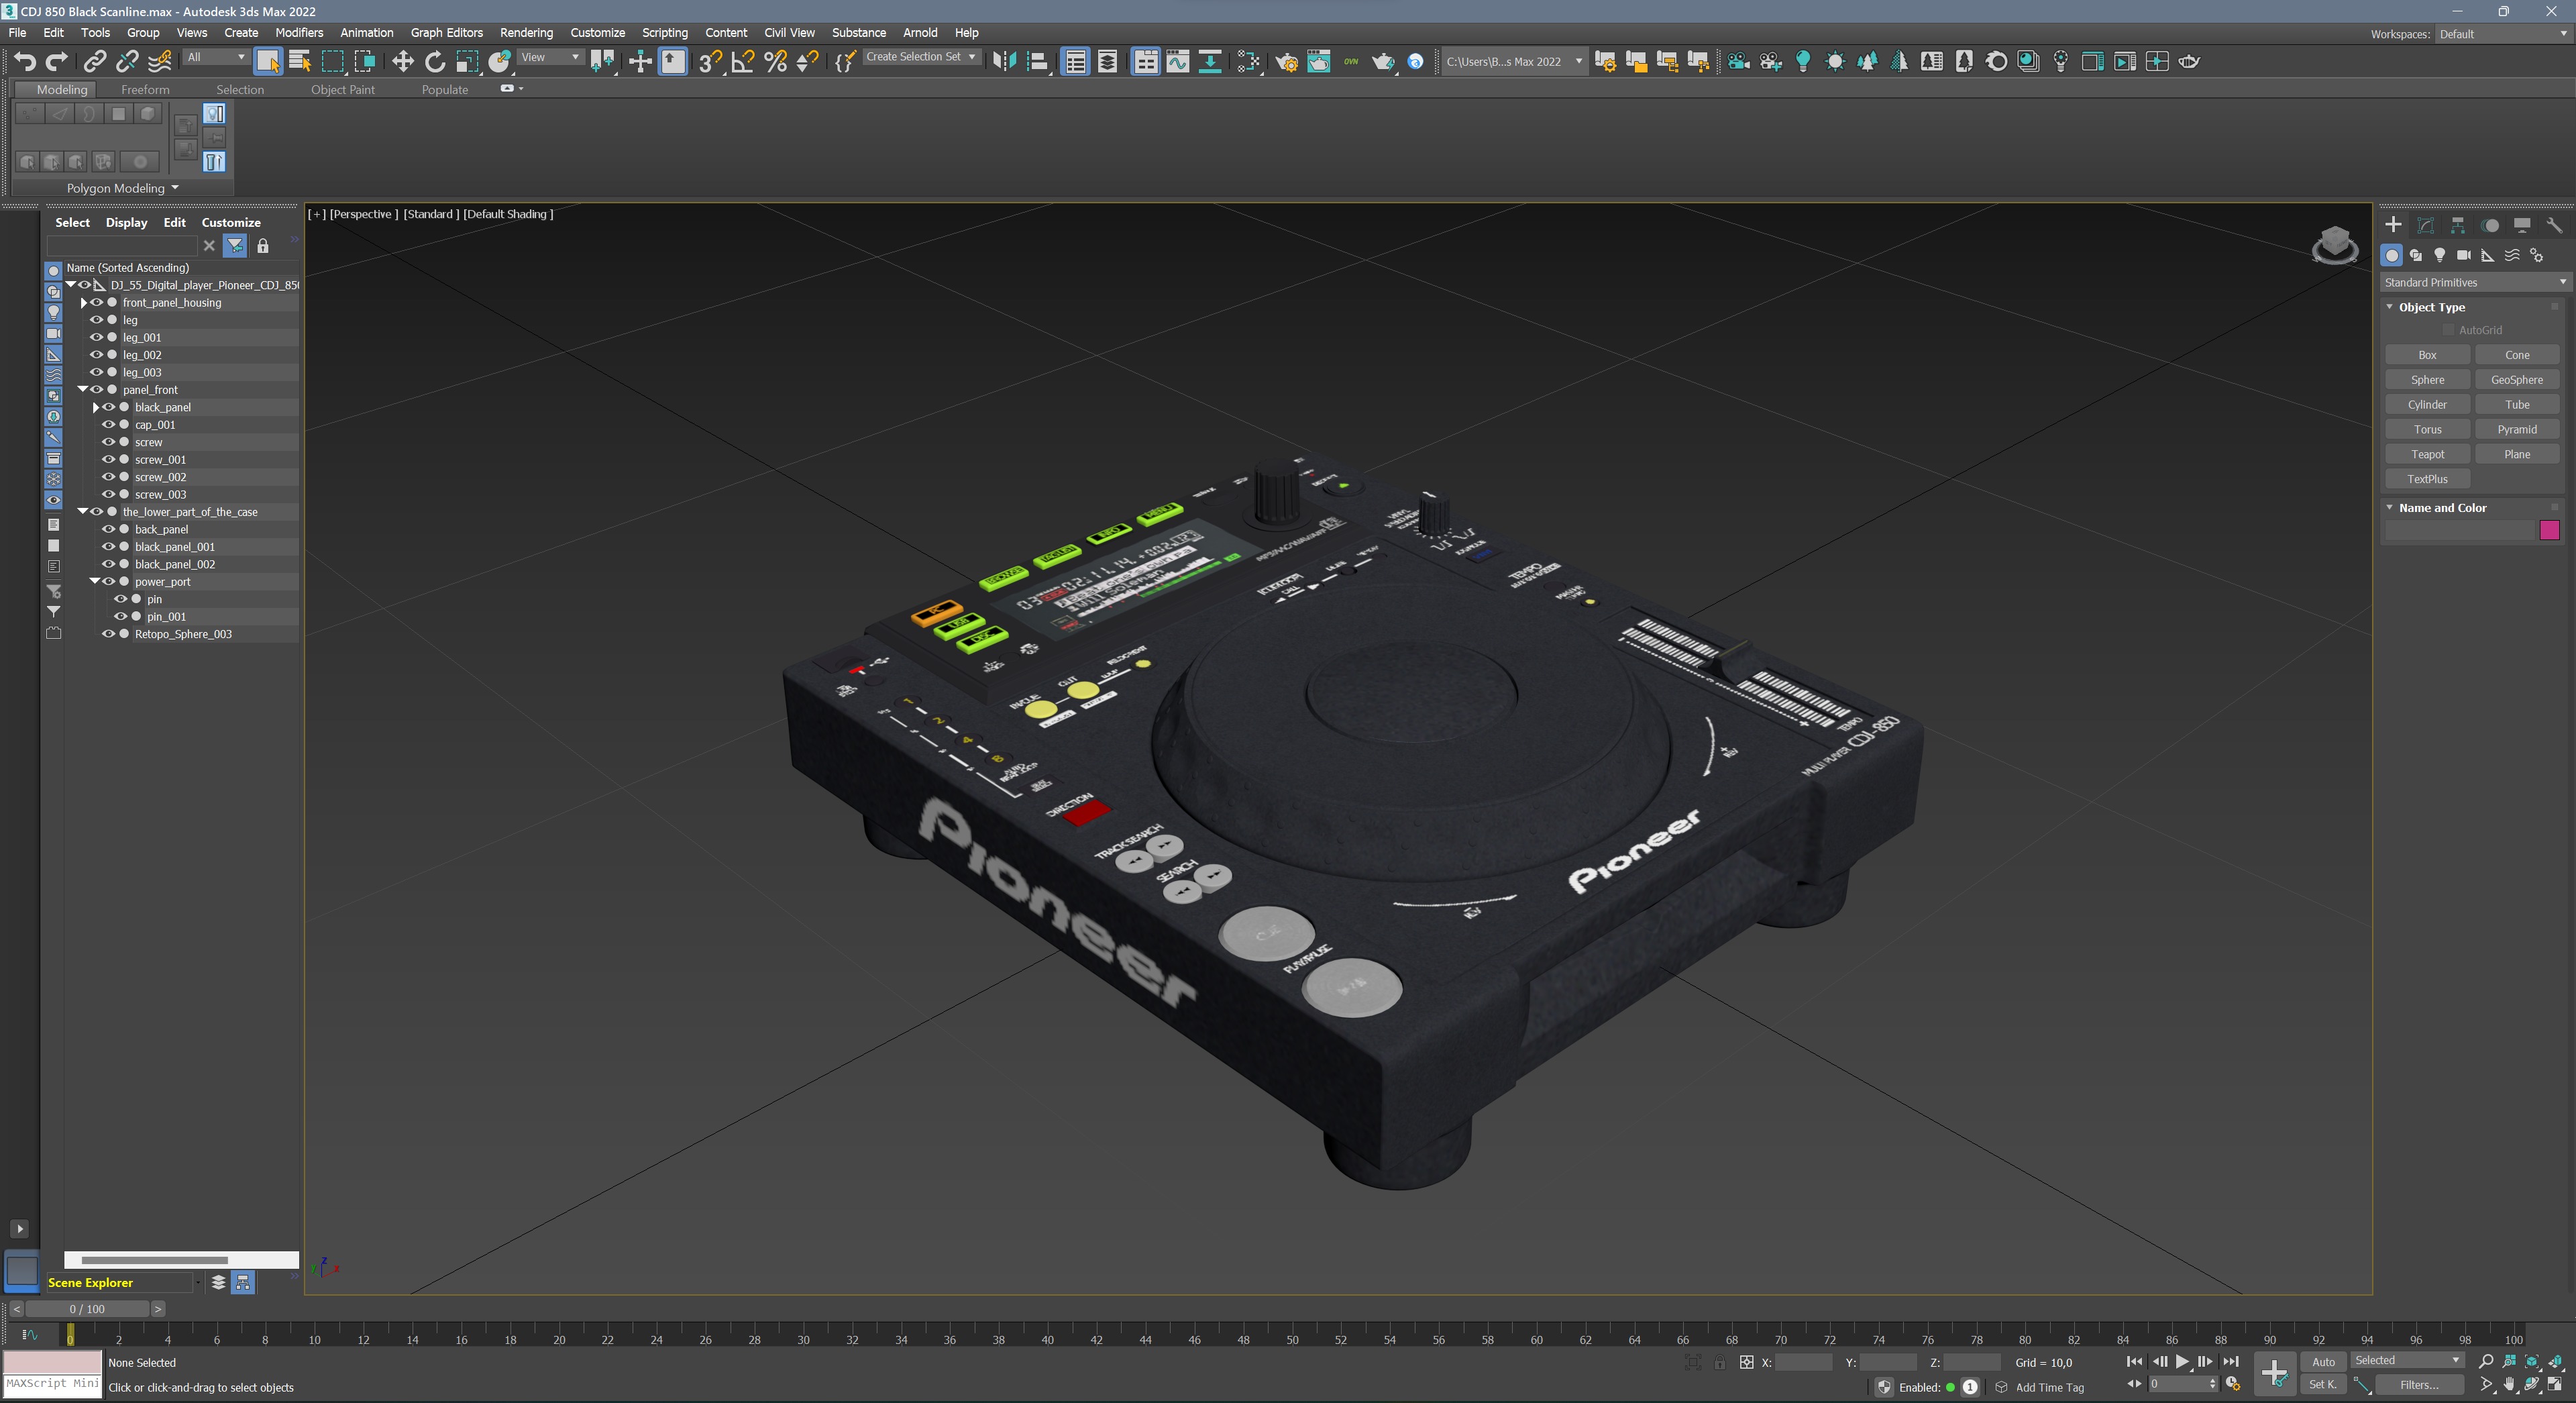Toggle visibility of leg_003 object
2576x1403 pixels.
coord(96,373)
